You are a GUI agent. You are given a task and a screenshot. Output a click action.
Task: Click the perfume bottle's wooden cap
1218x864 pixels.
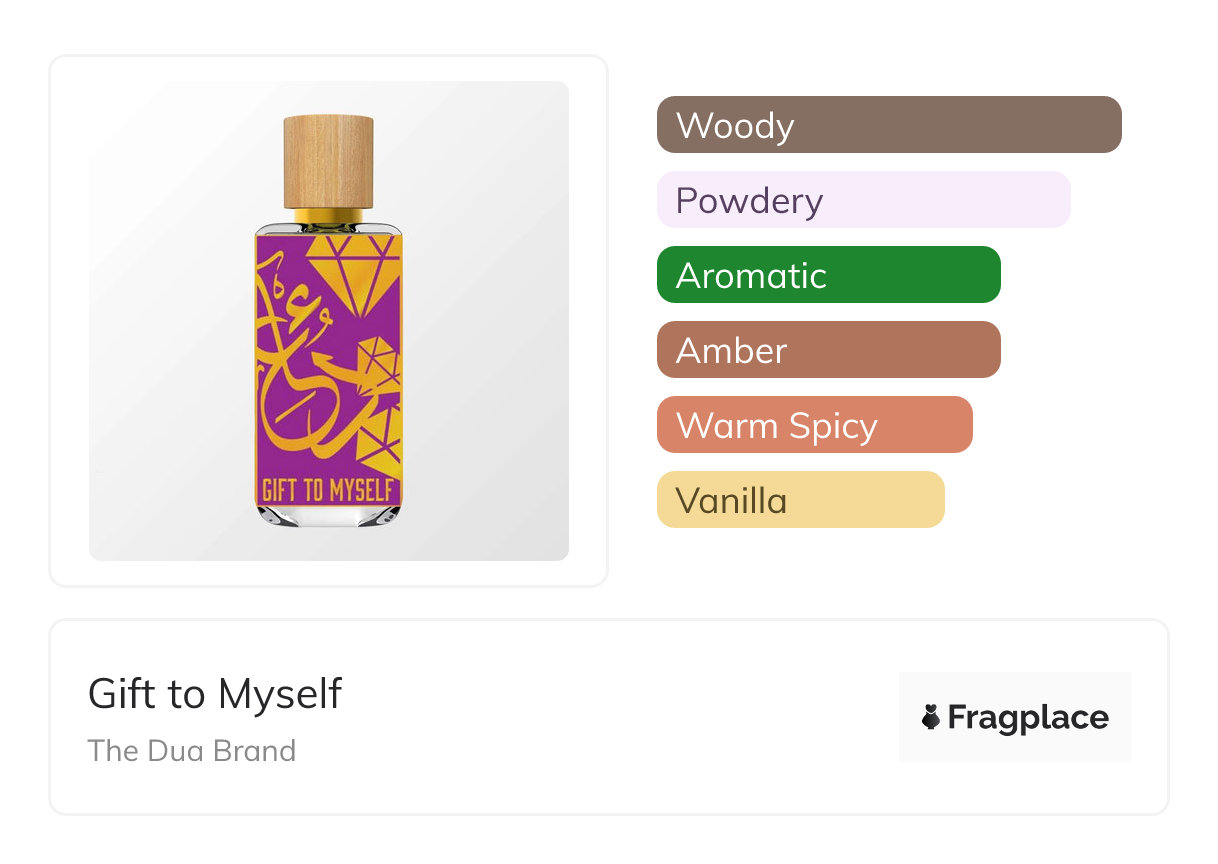click(x=328, y=162)
